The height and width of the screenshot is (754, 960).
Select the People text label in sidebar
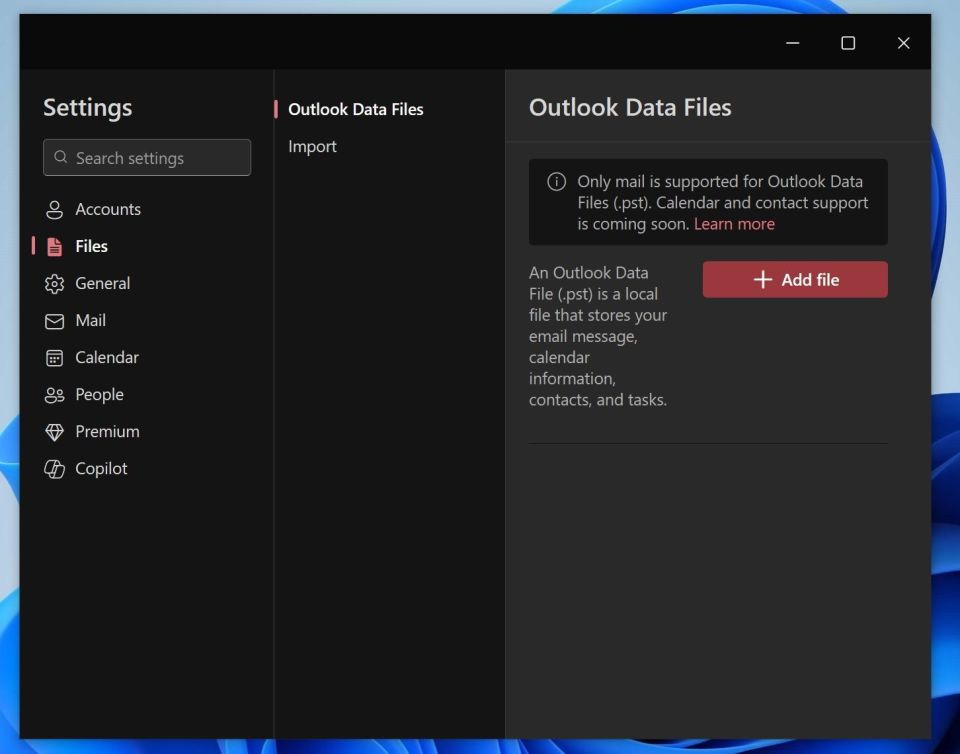tap(99, 395)
